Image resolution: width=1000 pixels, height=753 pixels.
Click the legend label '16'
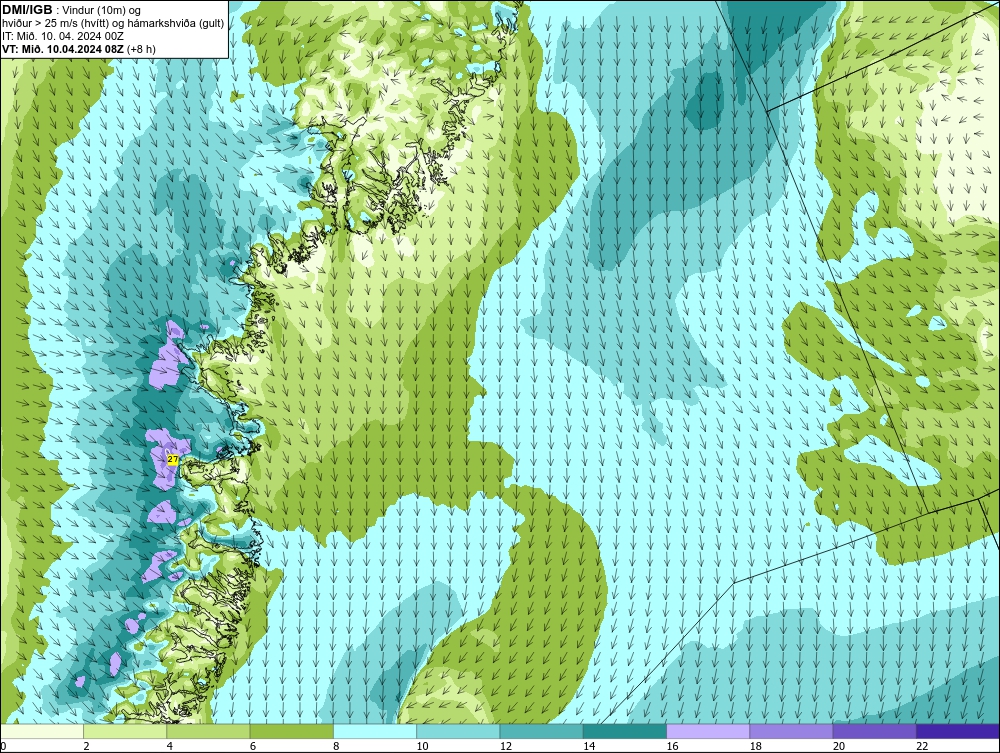(x=672, y=747)
